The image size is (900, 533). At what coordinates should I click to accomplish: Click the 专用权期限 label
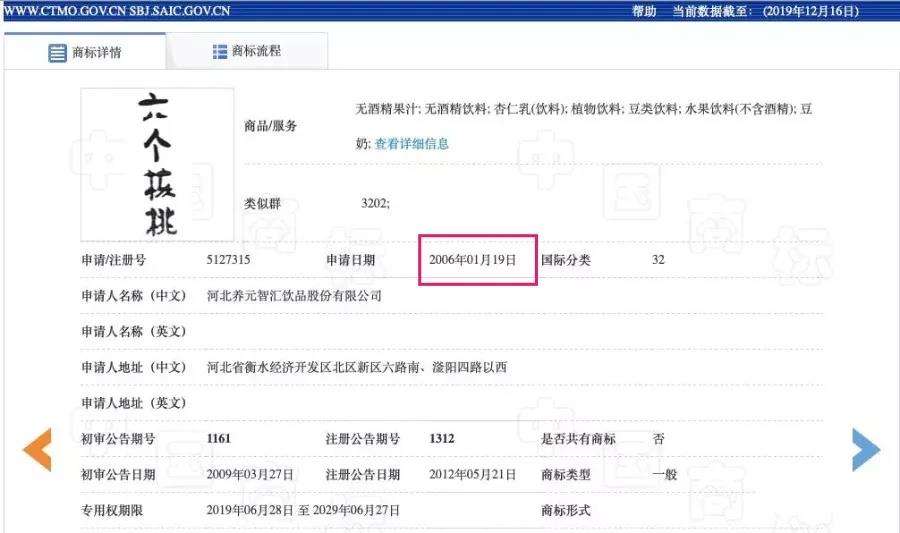112,510
